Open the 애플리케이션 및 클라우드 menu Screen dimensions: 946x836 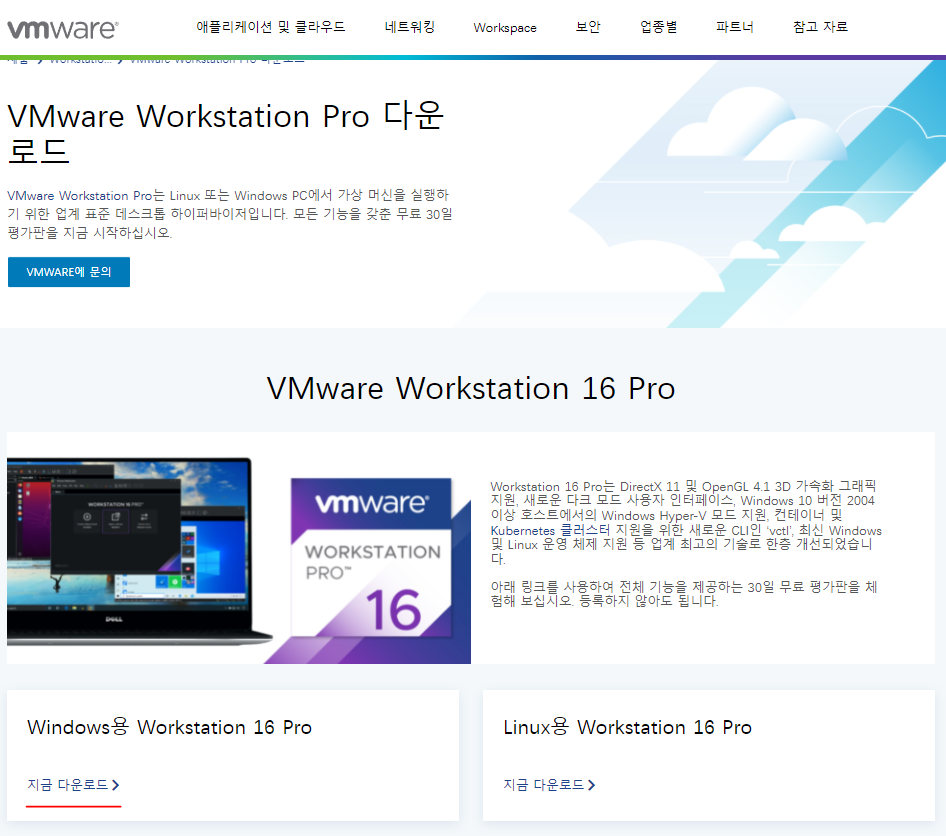[270, 27]
